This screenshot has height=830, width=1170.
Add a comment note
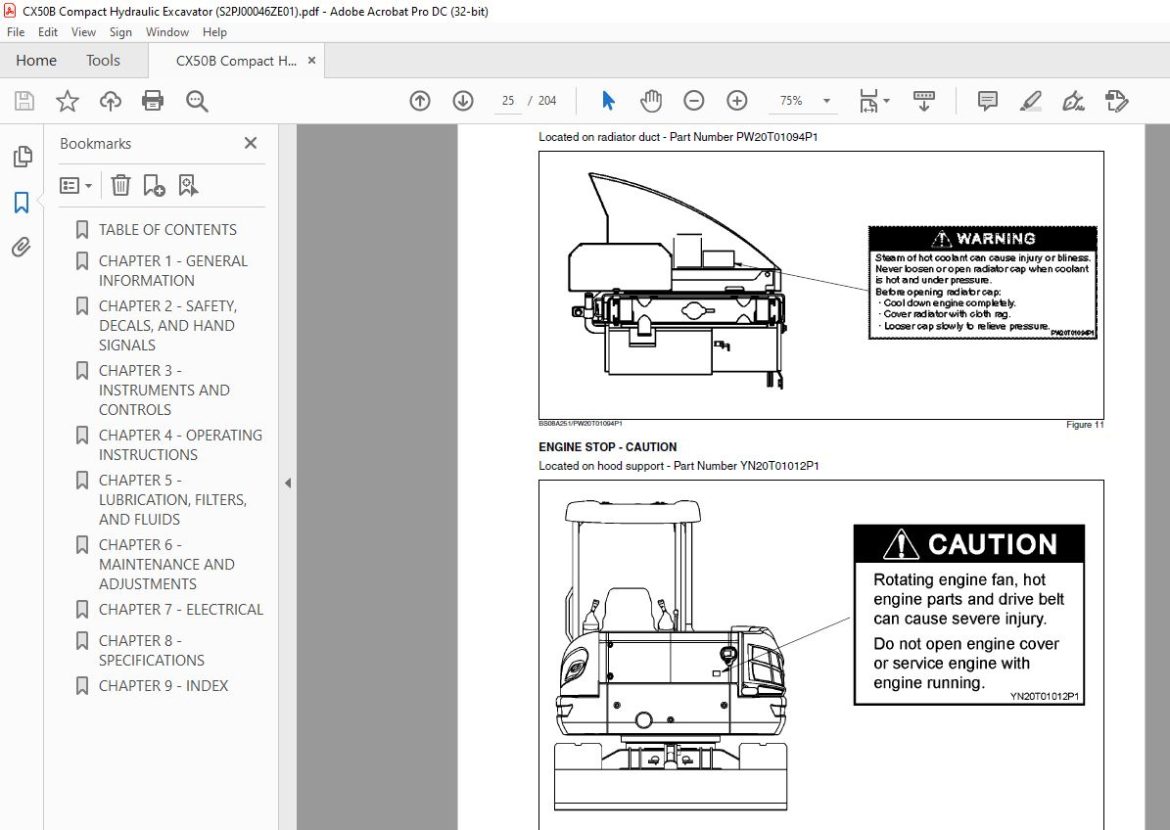pyautogui.click(x=987, y=101)
